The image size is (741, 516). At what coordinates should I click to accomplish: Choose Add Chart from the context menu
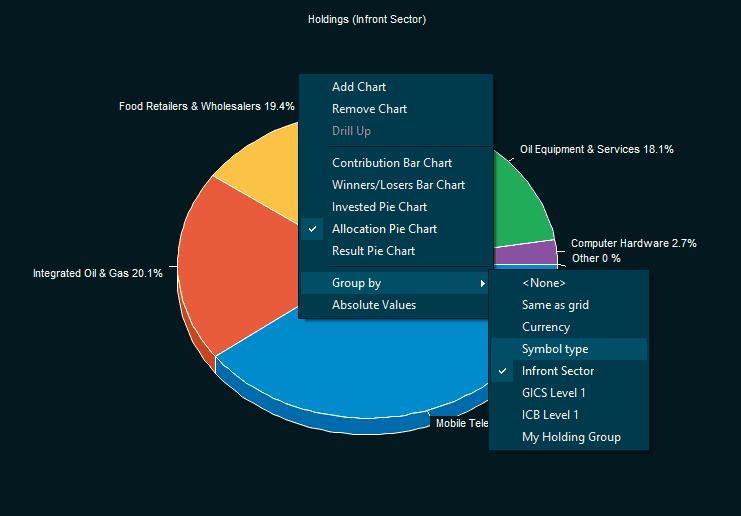pos(396,87)
